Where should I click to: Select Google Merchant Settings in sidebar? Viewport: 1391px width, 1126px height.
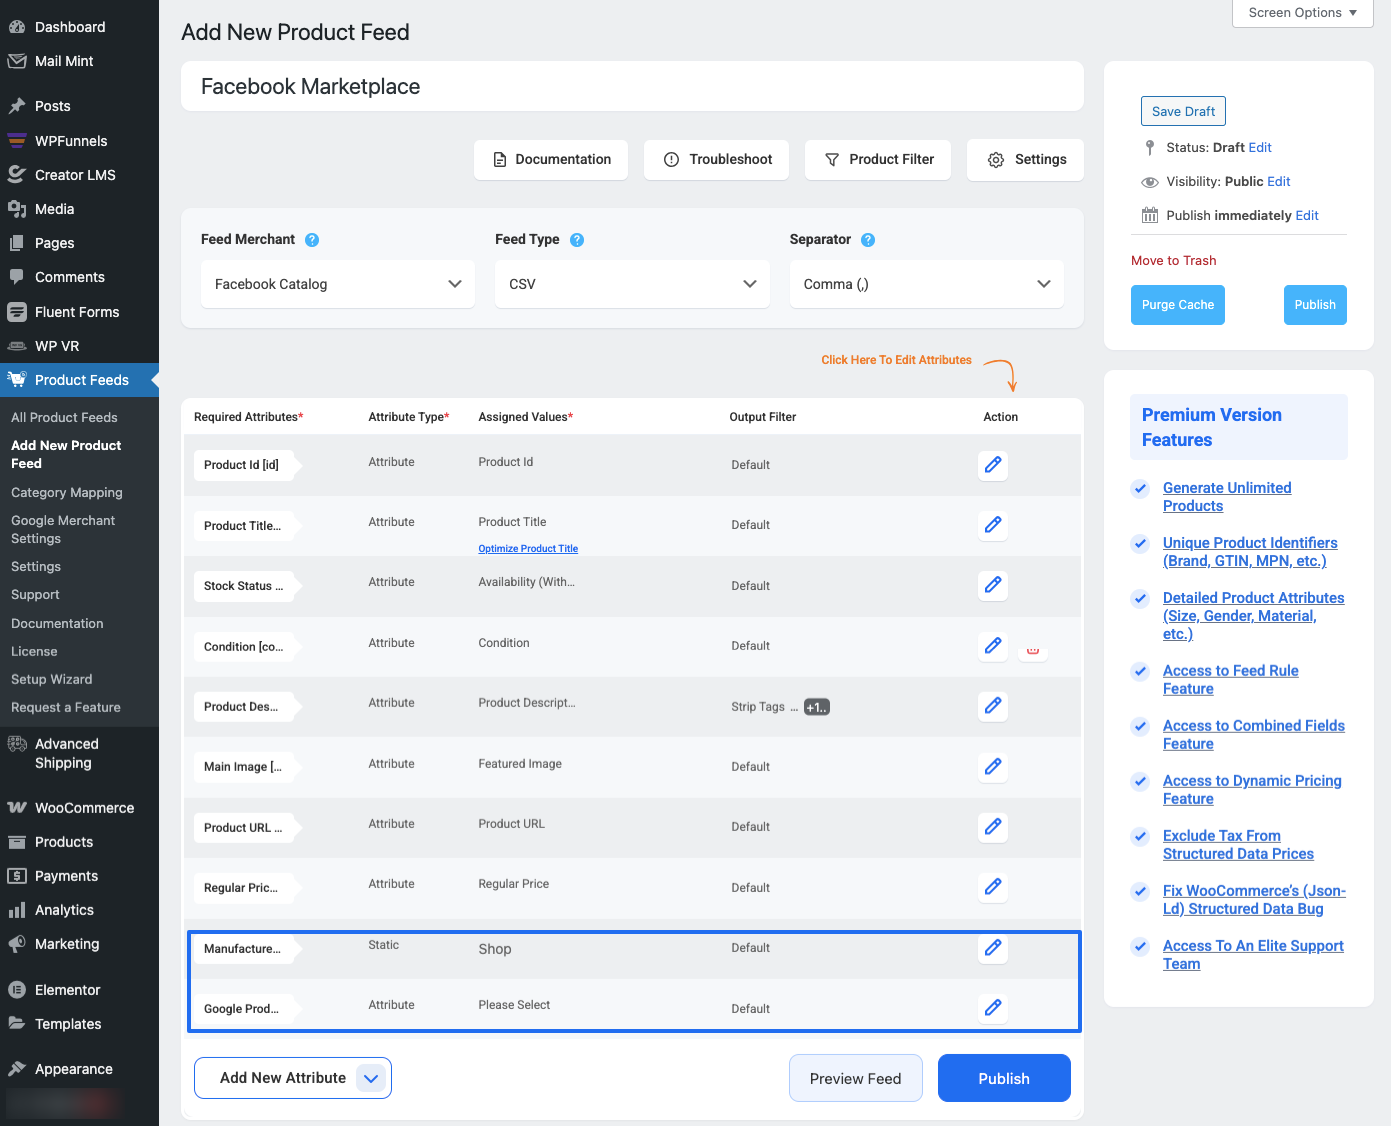click(62, 529)
